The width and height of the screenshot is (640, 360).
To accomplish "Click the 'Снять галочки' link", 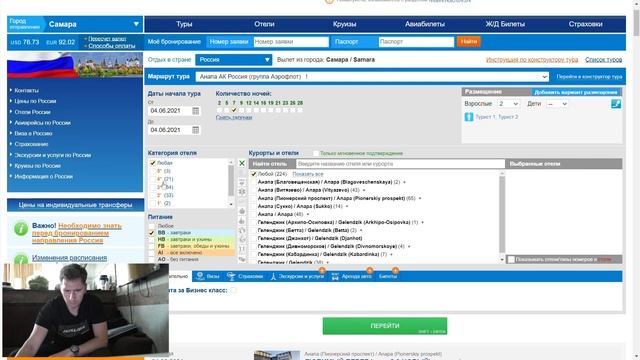I will pos(234,118).
